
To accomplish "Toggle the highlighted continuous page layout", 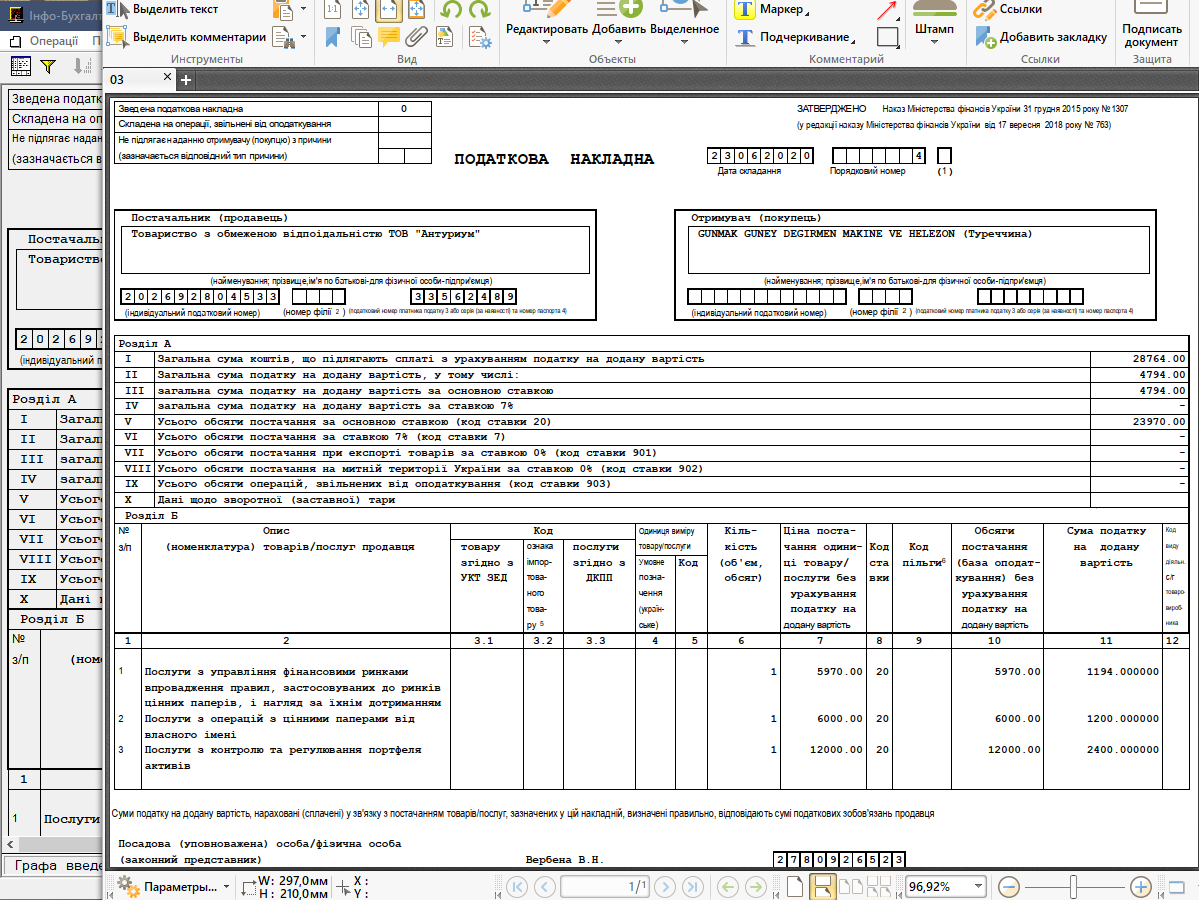I will pyautogui.click(x=823, y=887).
